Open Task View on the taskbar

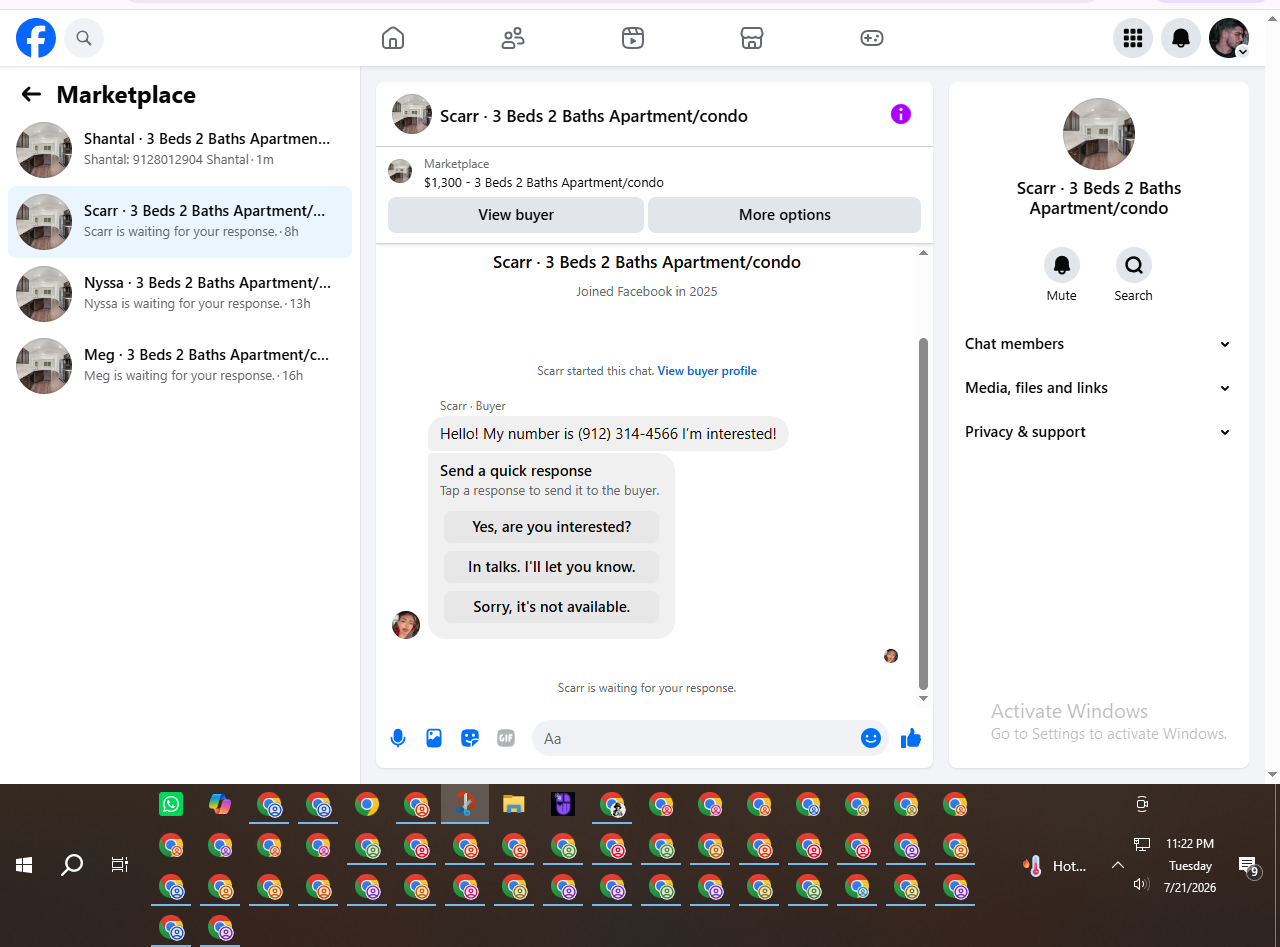[120, 865]
